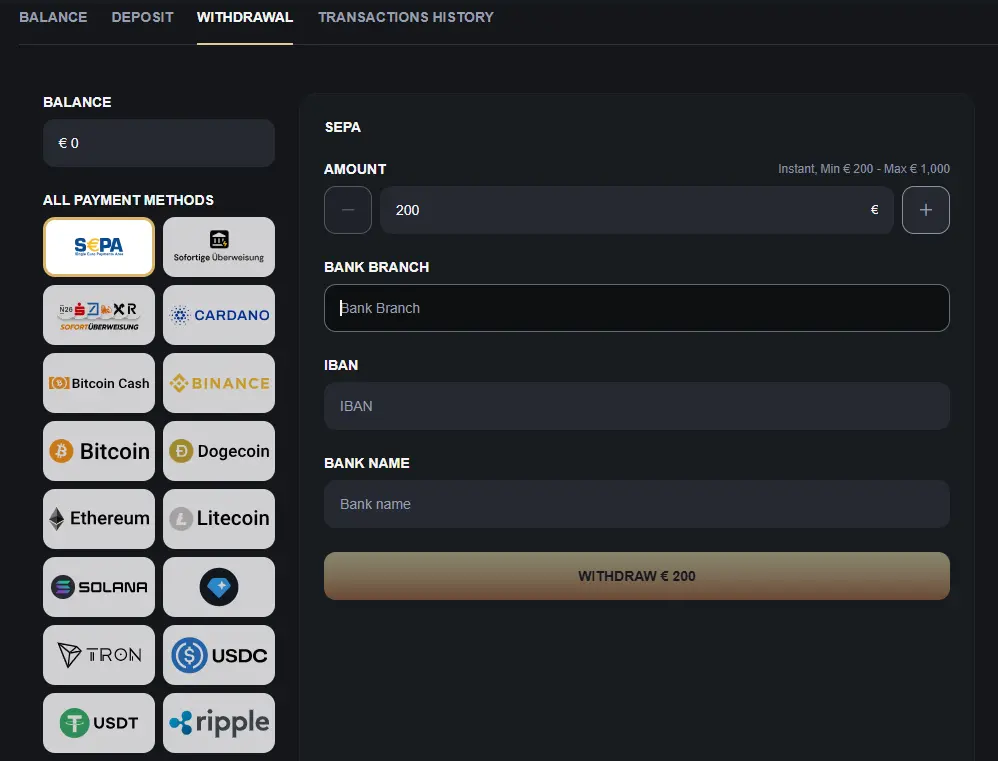Screen dimensions: 998x761
Task: Choose the Tron payment method
Action: [99, 655]
